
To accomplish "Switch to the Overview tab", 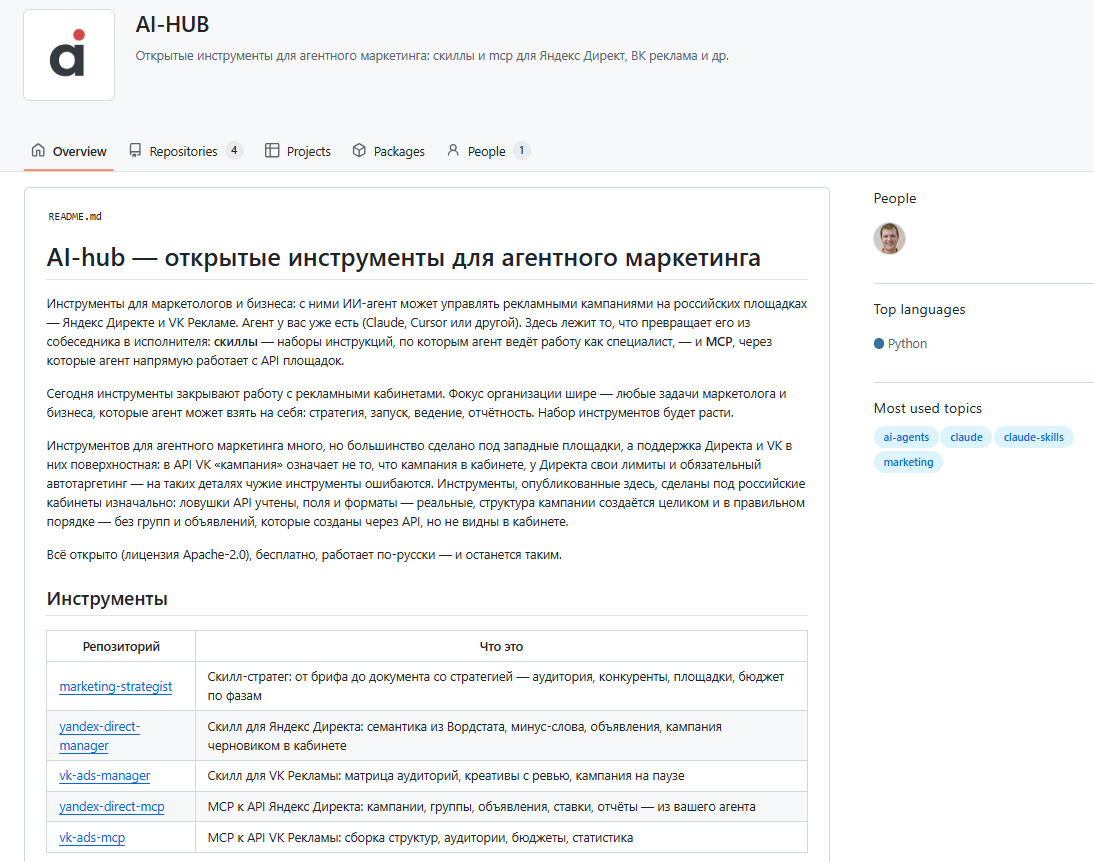I will pos(69,151).
